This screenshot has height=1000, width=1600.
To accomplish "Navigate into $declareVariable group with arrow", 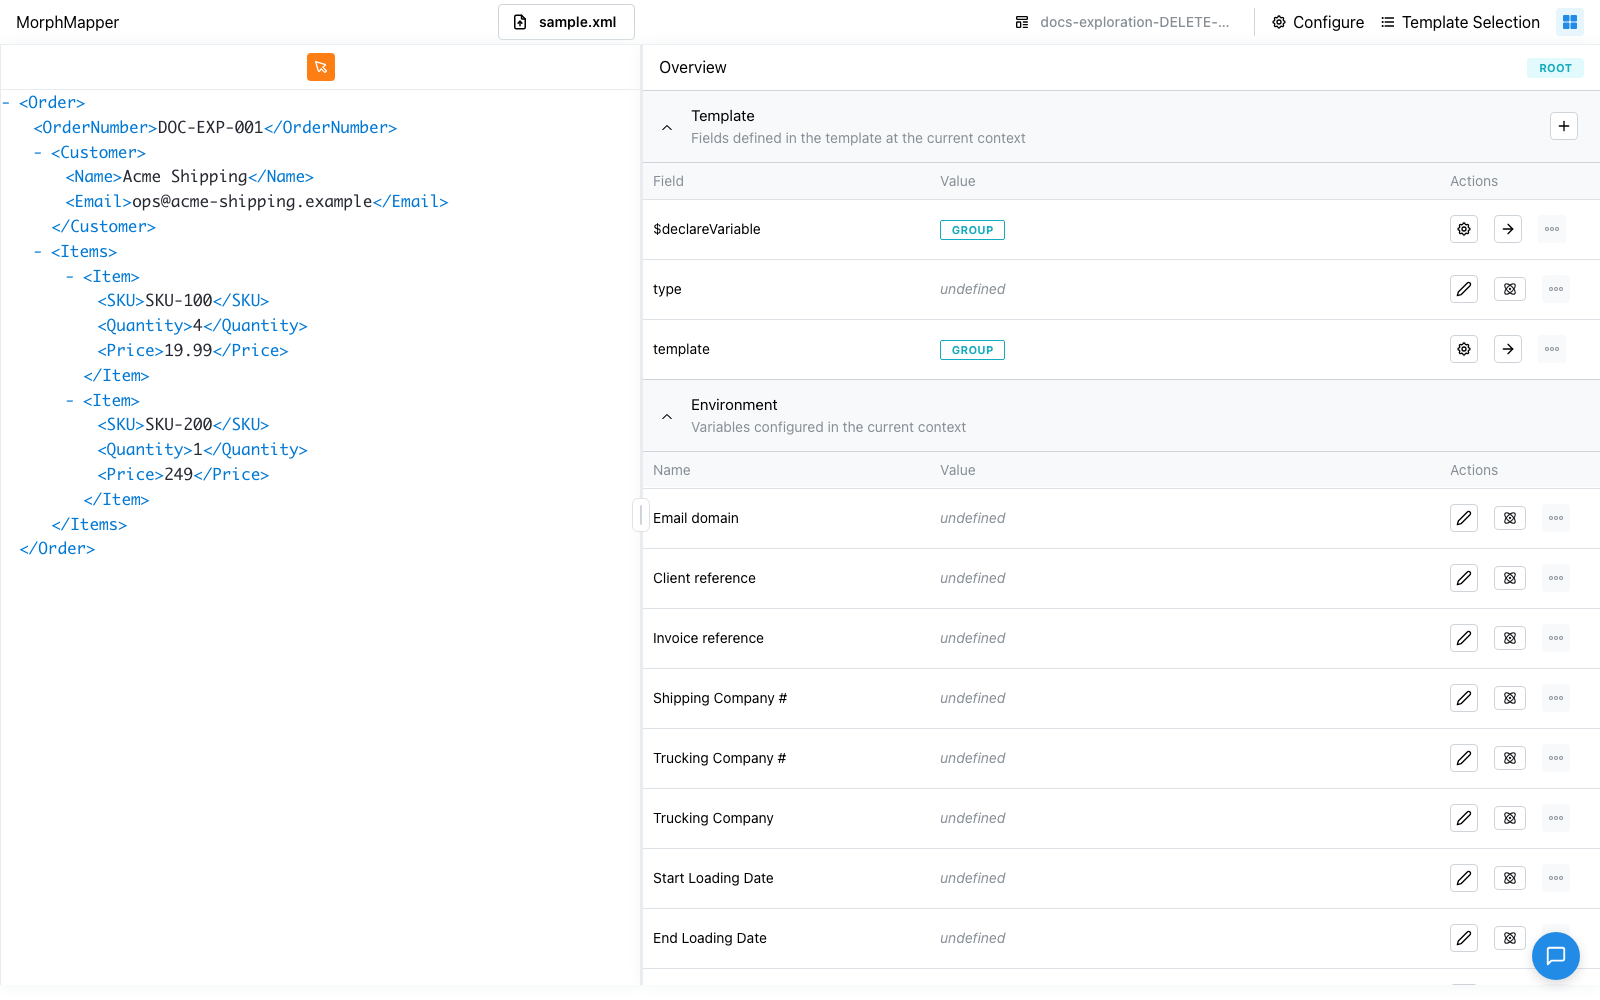I will click(1508, 229).
